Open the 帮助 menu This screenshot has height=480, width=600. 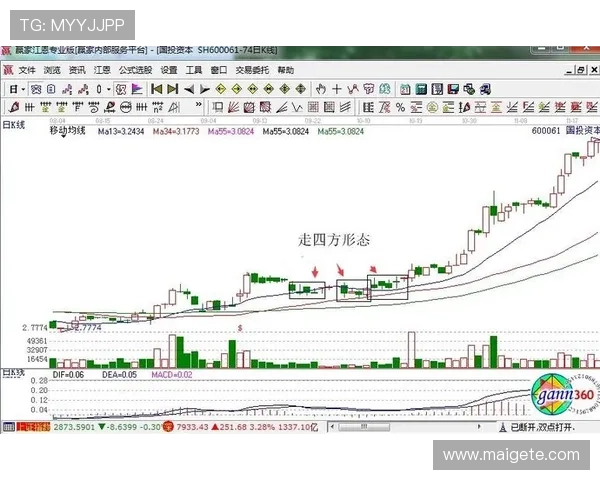coord(285,70)
